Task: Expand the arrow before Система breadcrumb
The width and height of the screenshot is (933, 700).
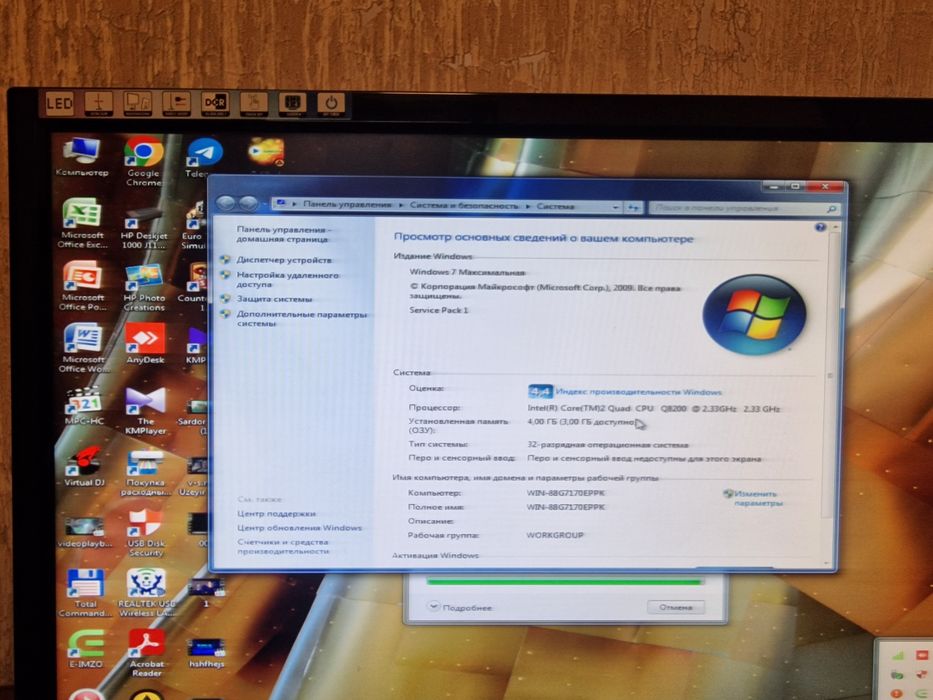Action: [x=528, y=206]
